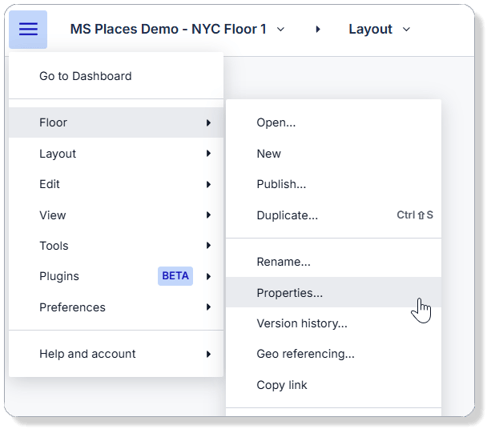Open the View submenu

116,215
